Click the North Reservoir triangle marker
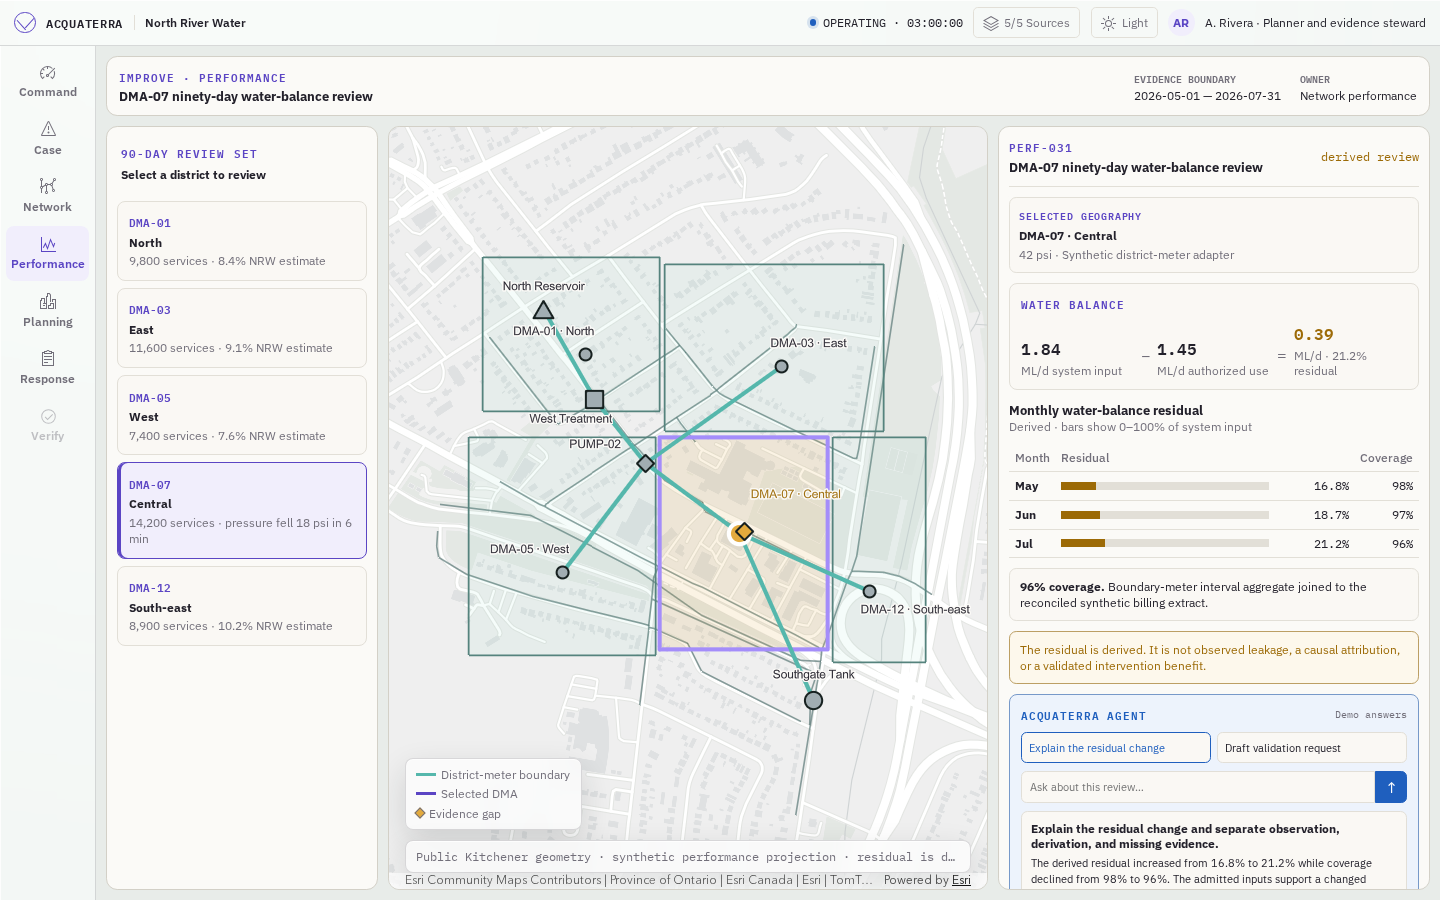The height and width of the screenshot is (900, 1440). click(543, 310)
